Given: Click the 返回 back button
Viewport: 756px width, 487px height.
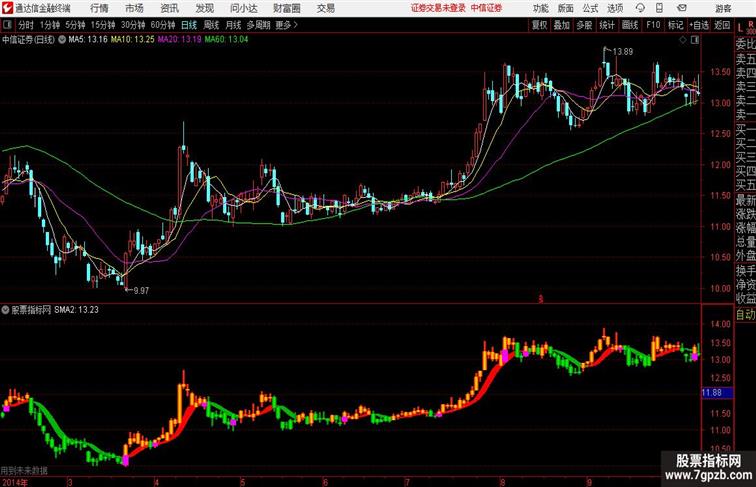Looking at the screenshot, I should coord(722,25).
